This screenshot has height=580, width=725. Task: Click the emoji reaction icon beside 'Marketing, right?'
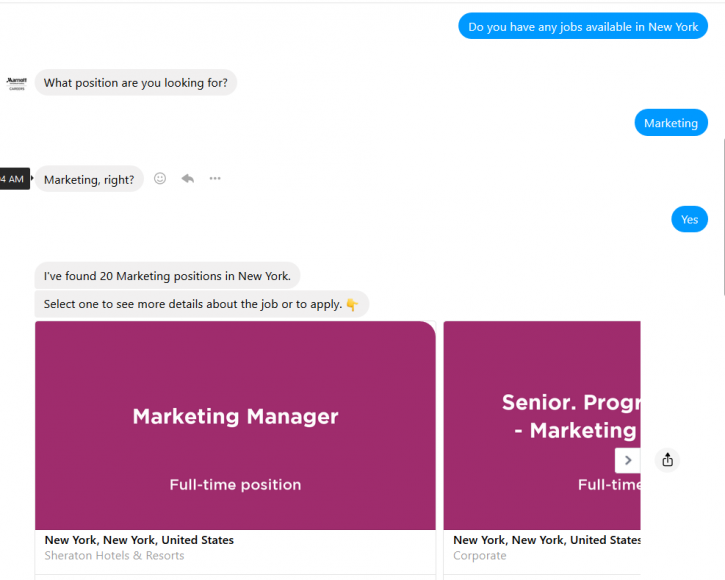160,179
